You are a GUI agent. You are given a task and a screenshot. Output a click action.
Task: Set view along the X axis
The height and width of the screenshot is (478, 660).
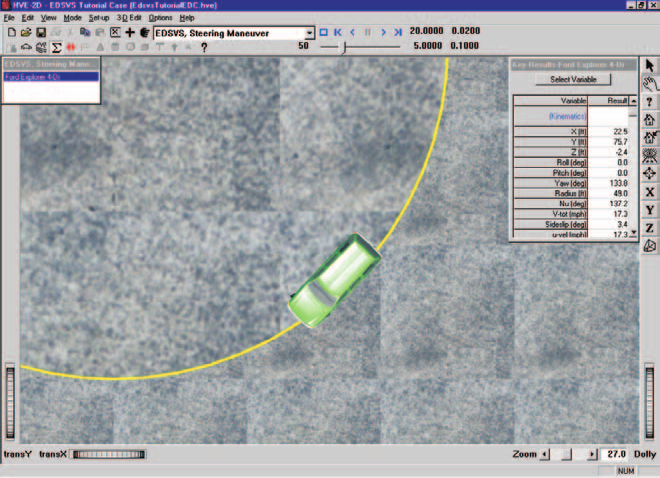pos(649,192)
